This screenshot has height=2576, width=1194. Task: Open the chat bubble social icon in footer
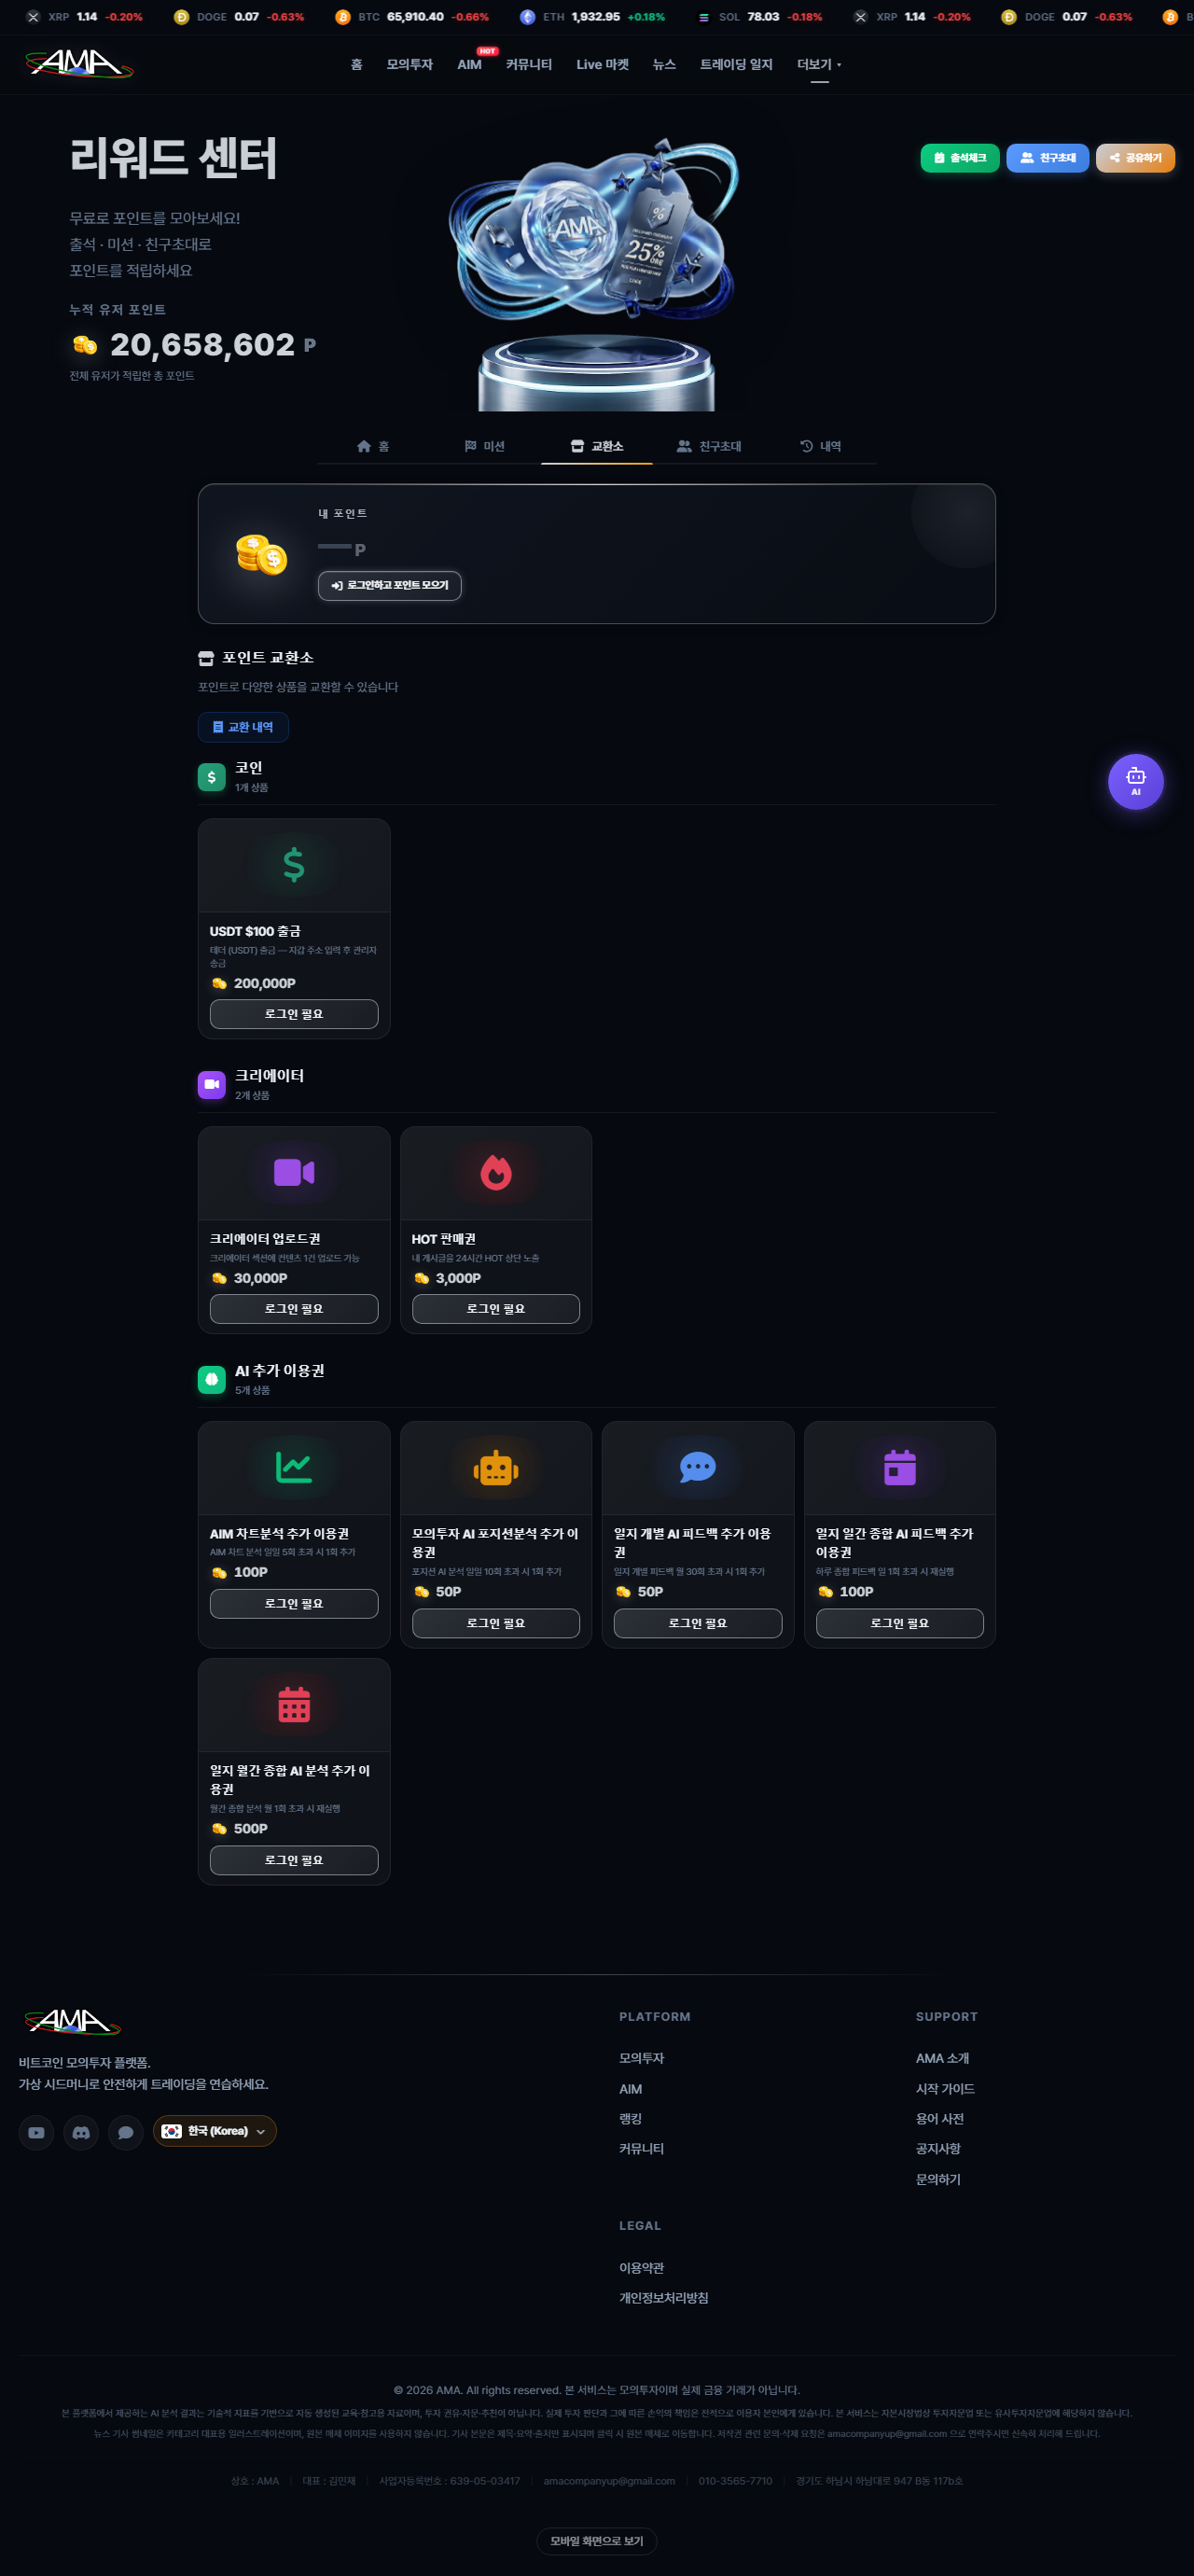[126, 2132]
